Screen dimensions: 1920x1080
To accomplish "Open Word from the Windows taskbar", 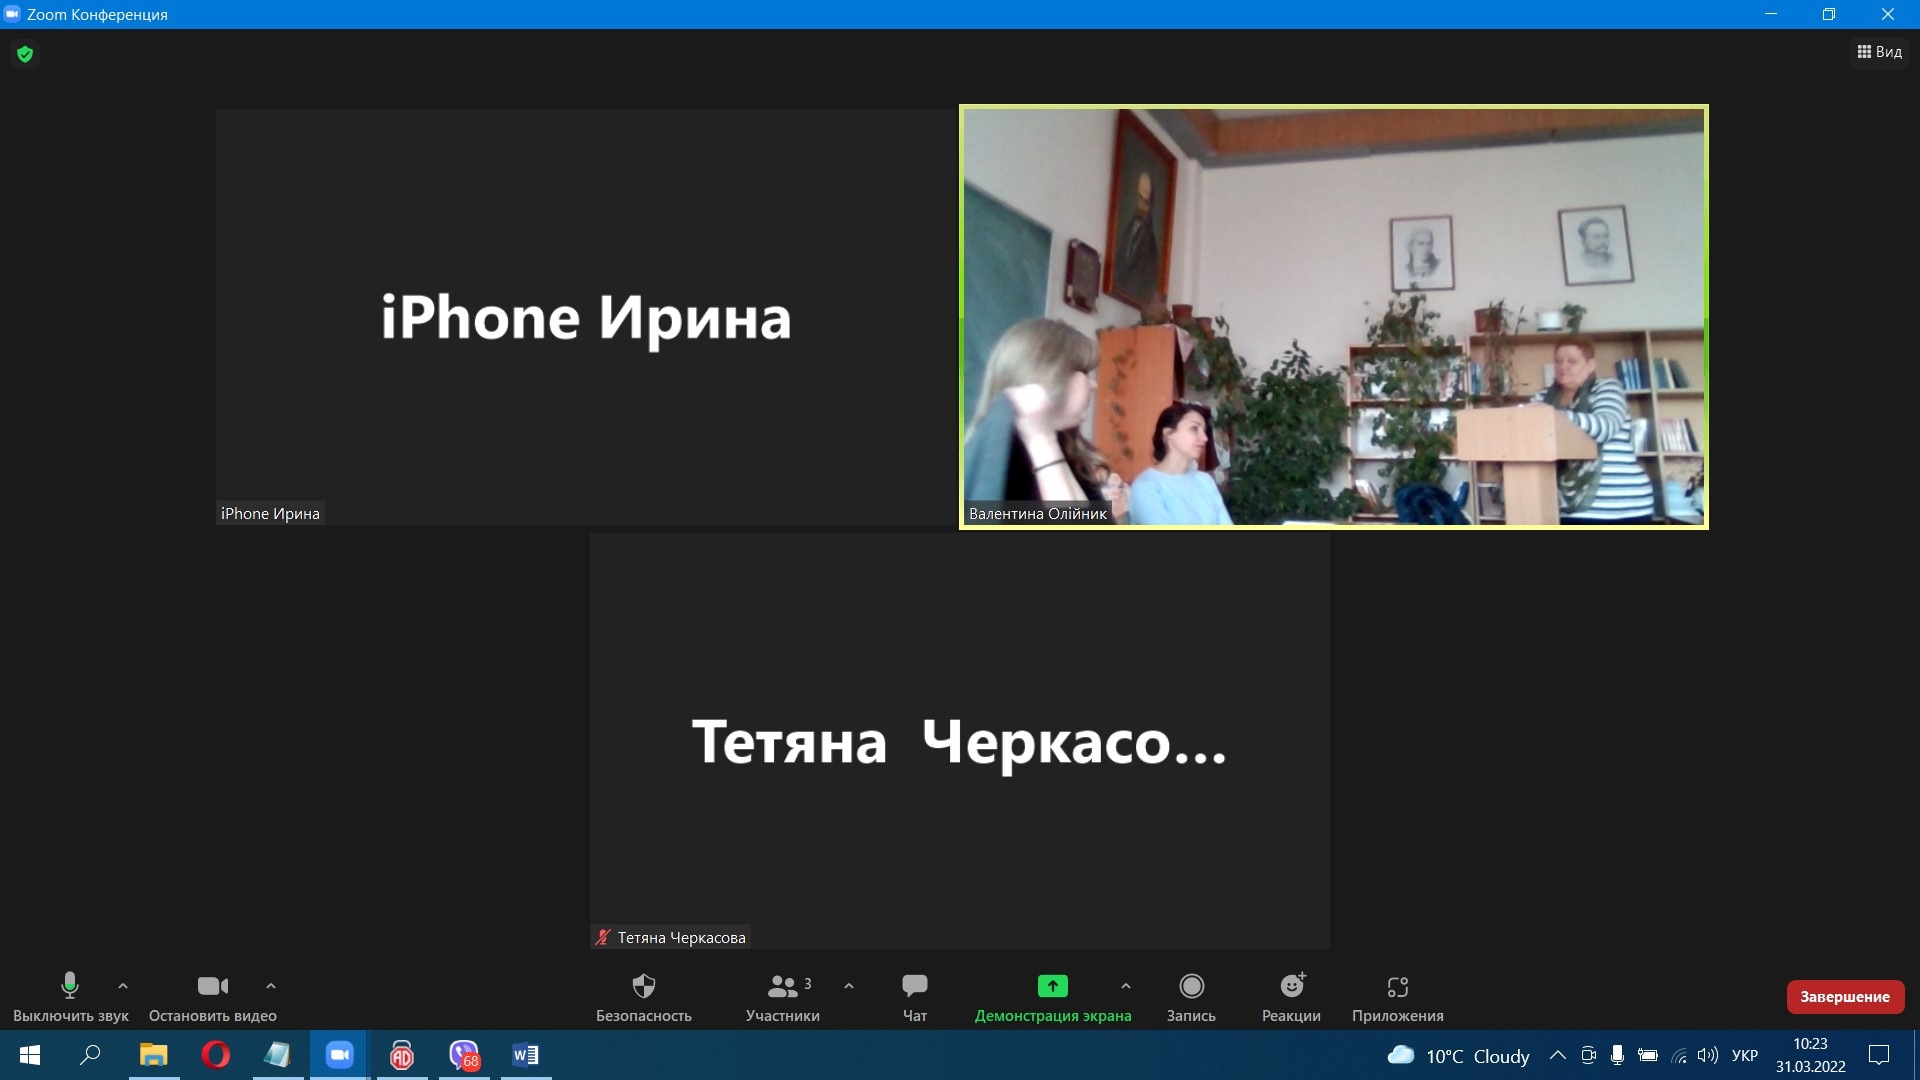I will [x=525, y=1055].
